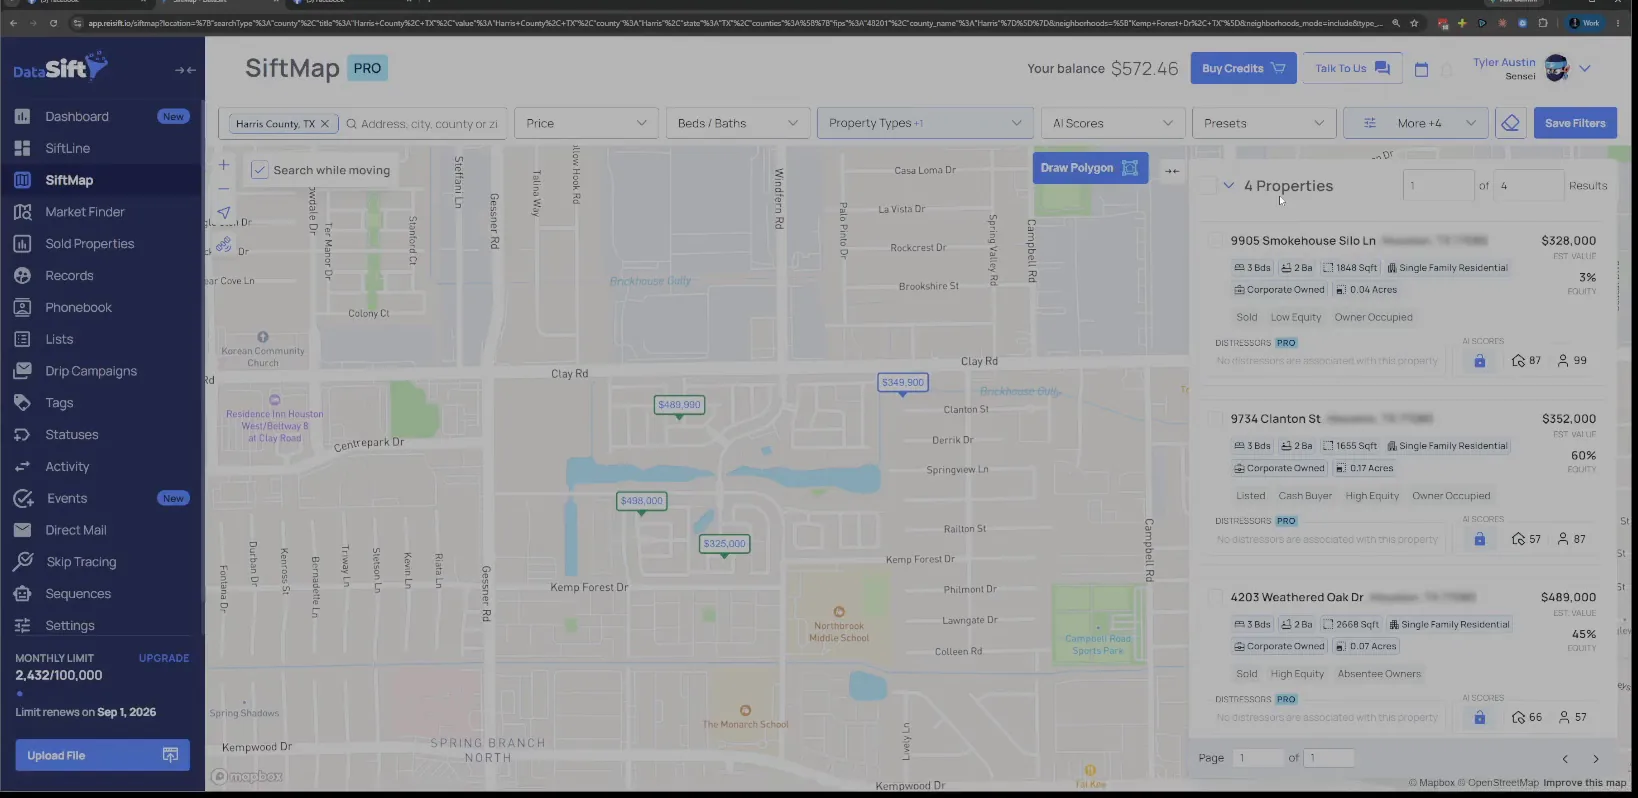Click the Upload File button
Screen dimensions: 1638x798
pos(102,755)
